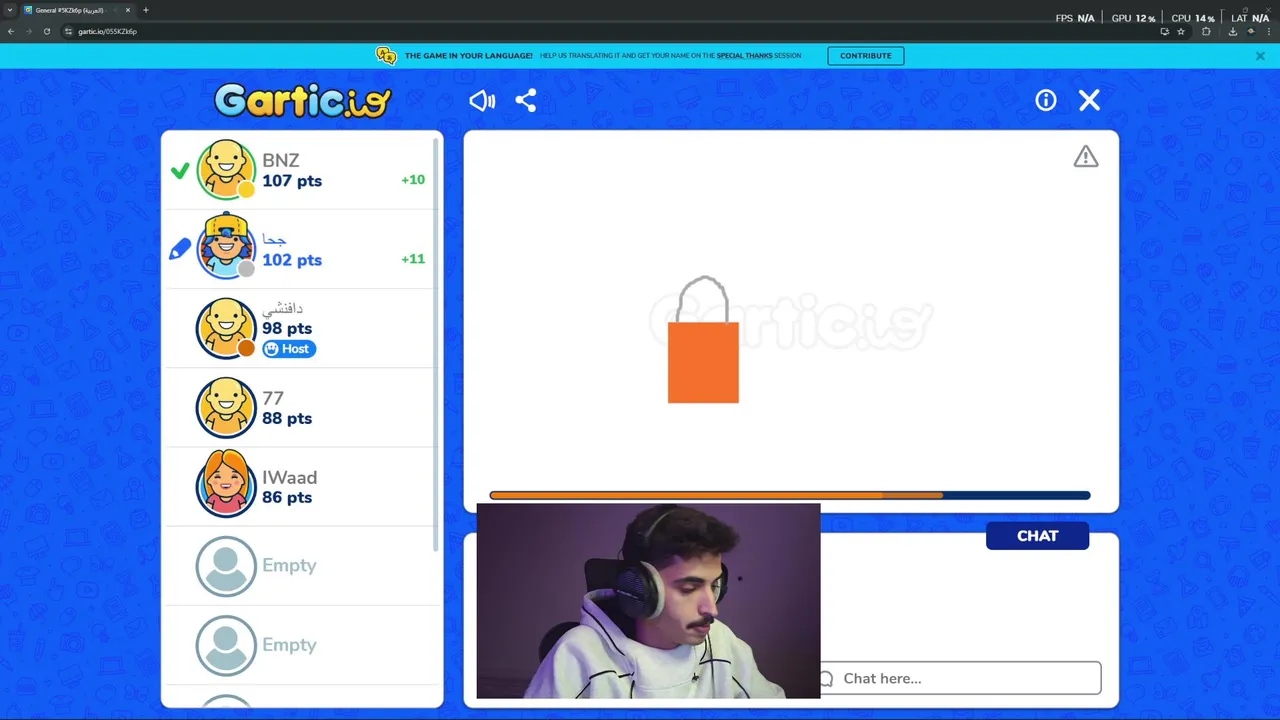Click IWaad player avatar
1280x720 pixels.
(x=226, y=484)
